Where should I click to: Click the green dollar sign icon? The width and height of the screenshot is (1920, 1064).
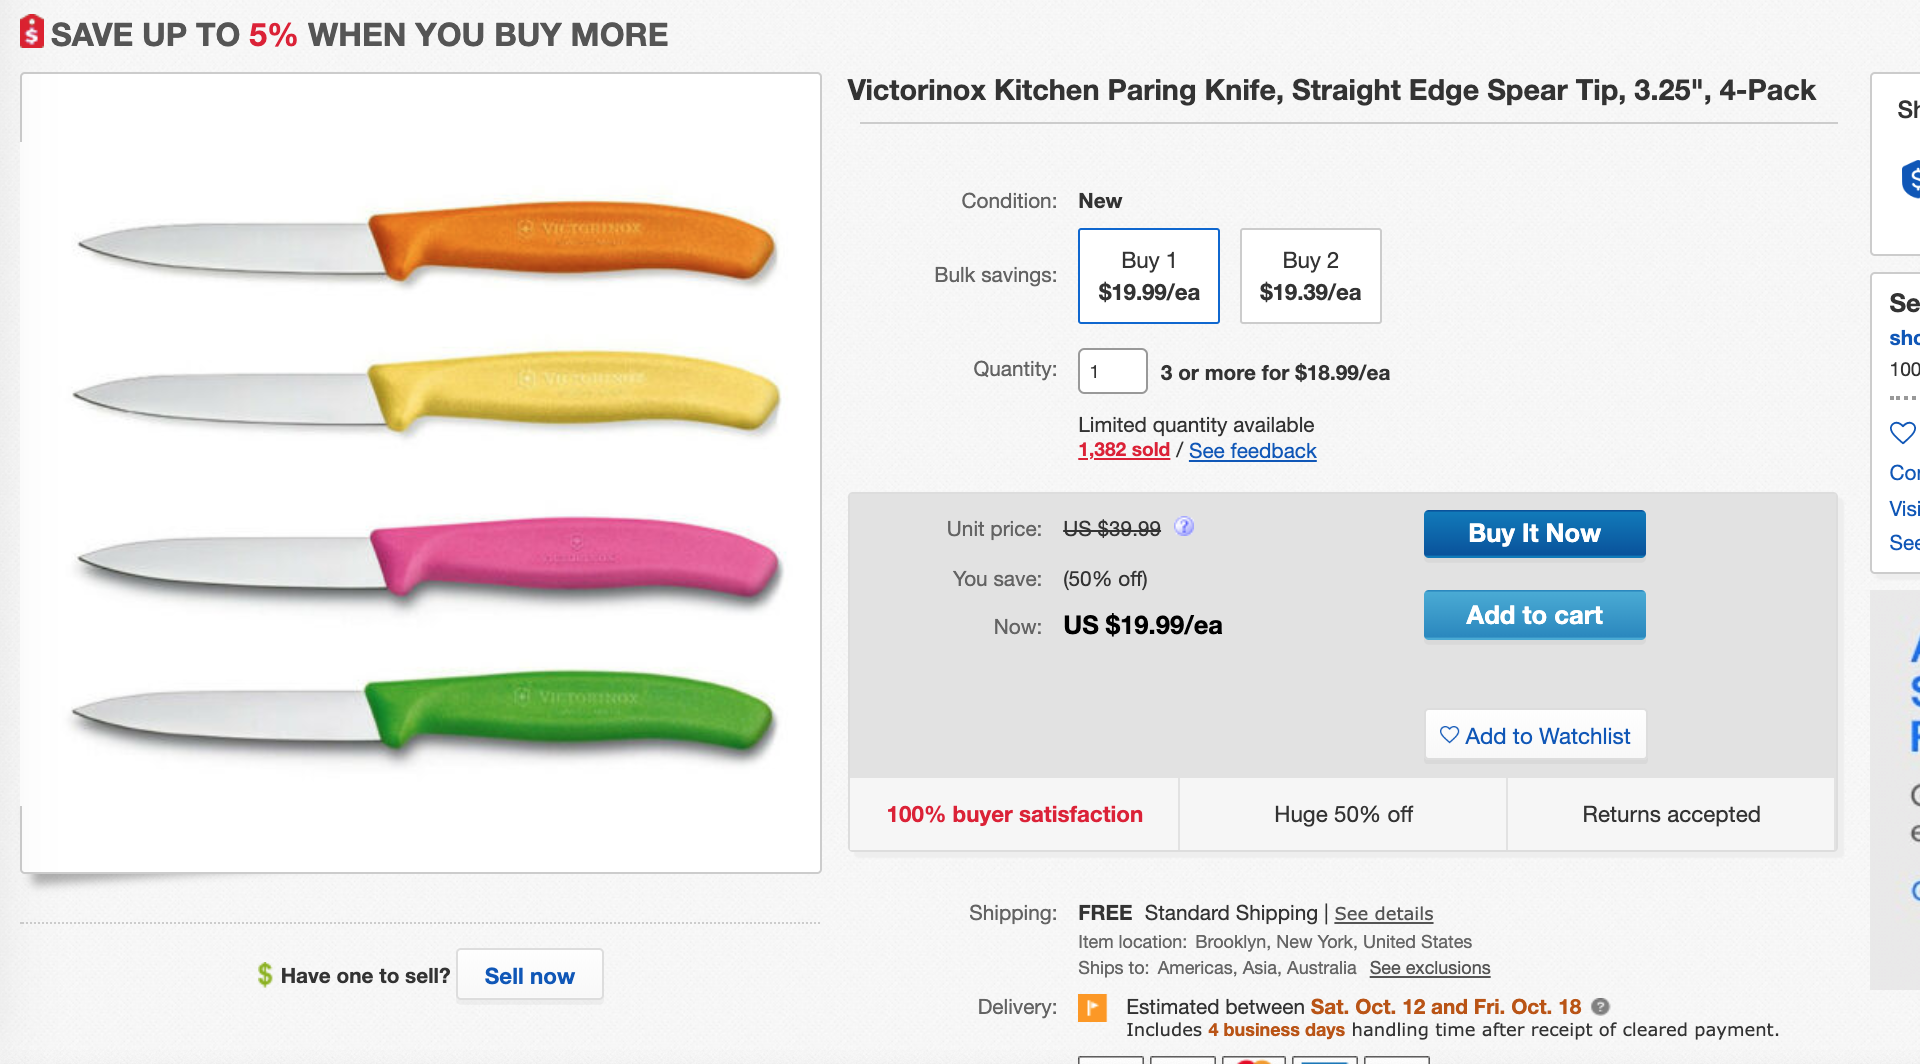[x=265, y=975]
